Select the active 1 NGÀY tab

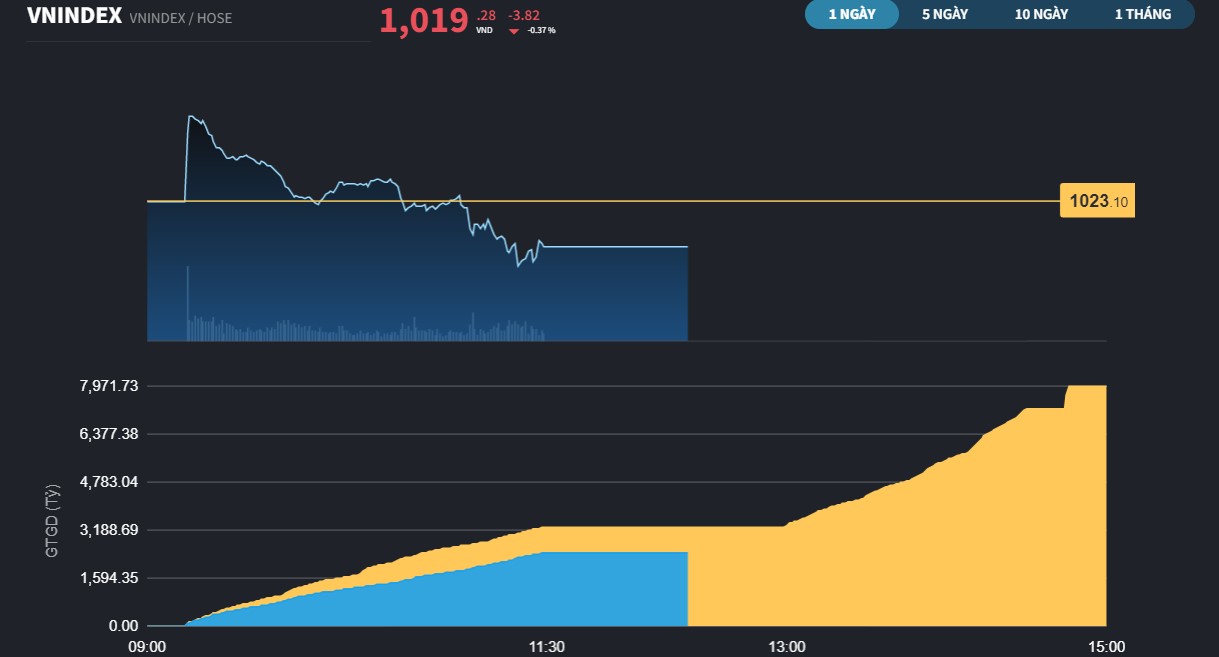(x=851, y=14)
